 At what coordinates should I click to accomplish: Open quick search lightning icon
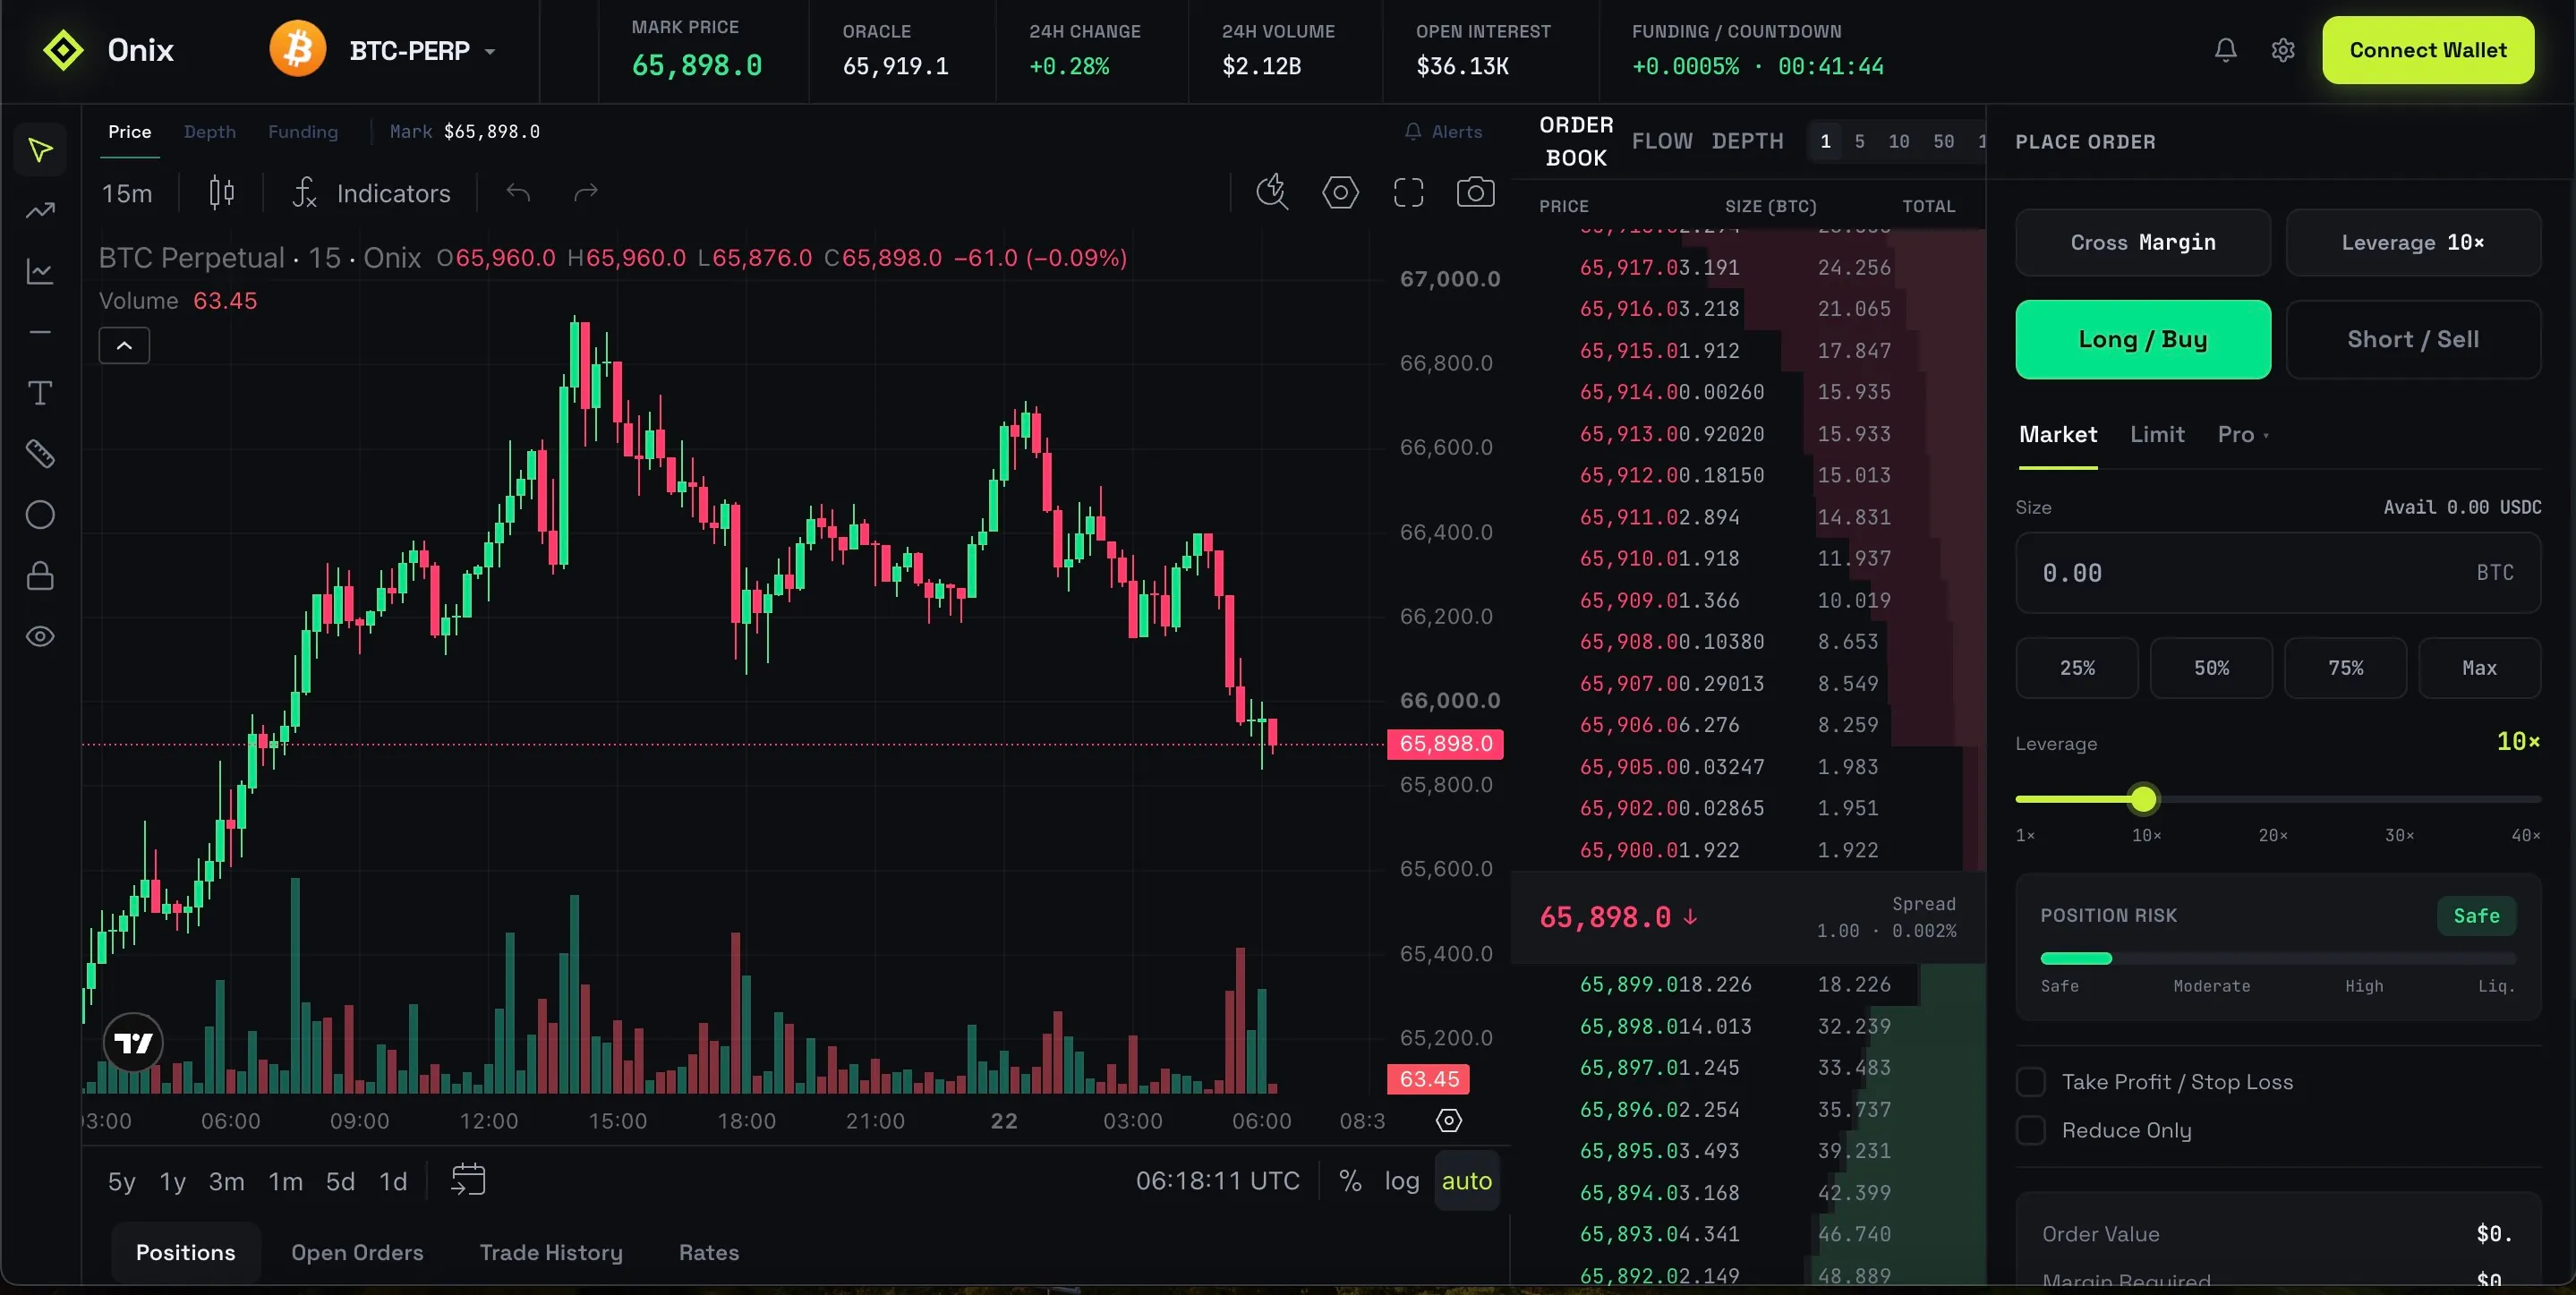[1272, 192]
